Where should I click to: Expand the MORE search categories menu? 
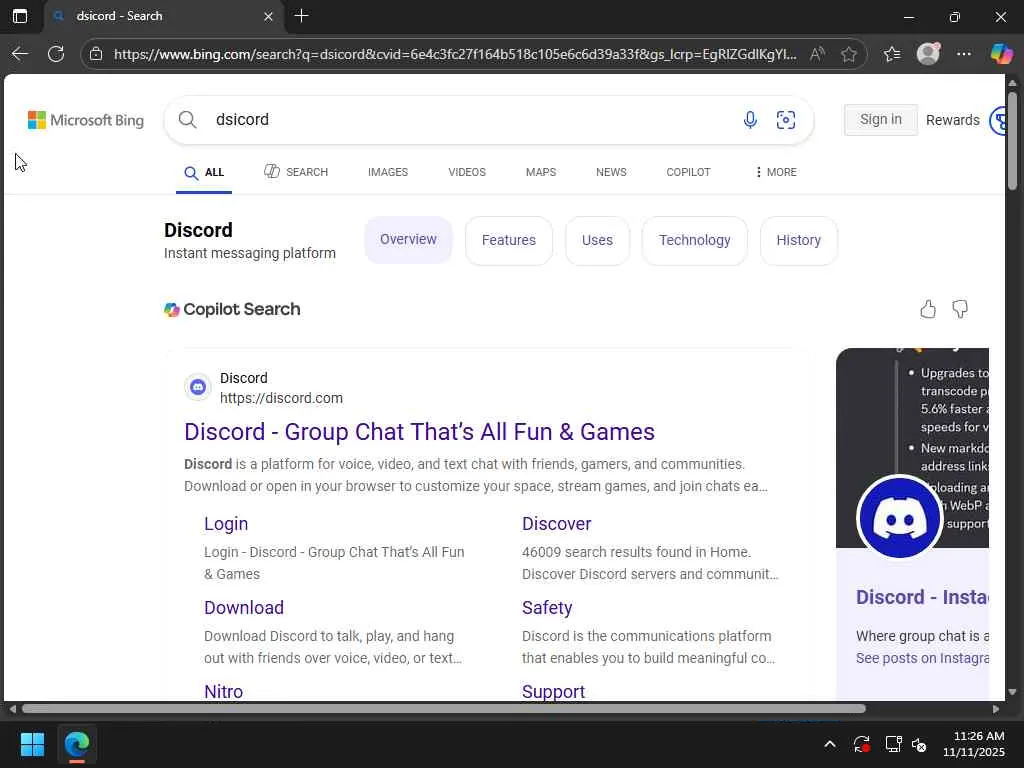(x=775, y=172)
